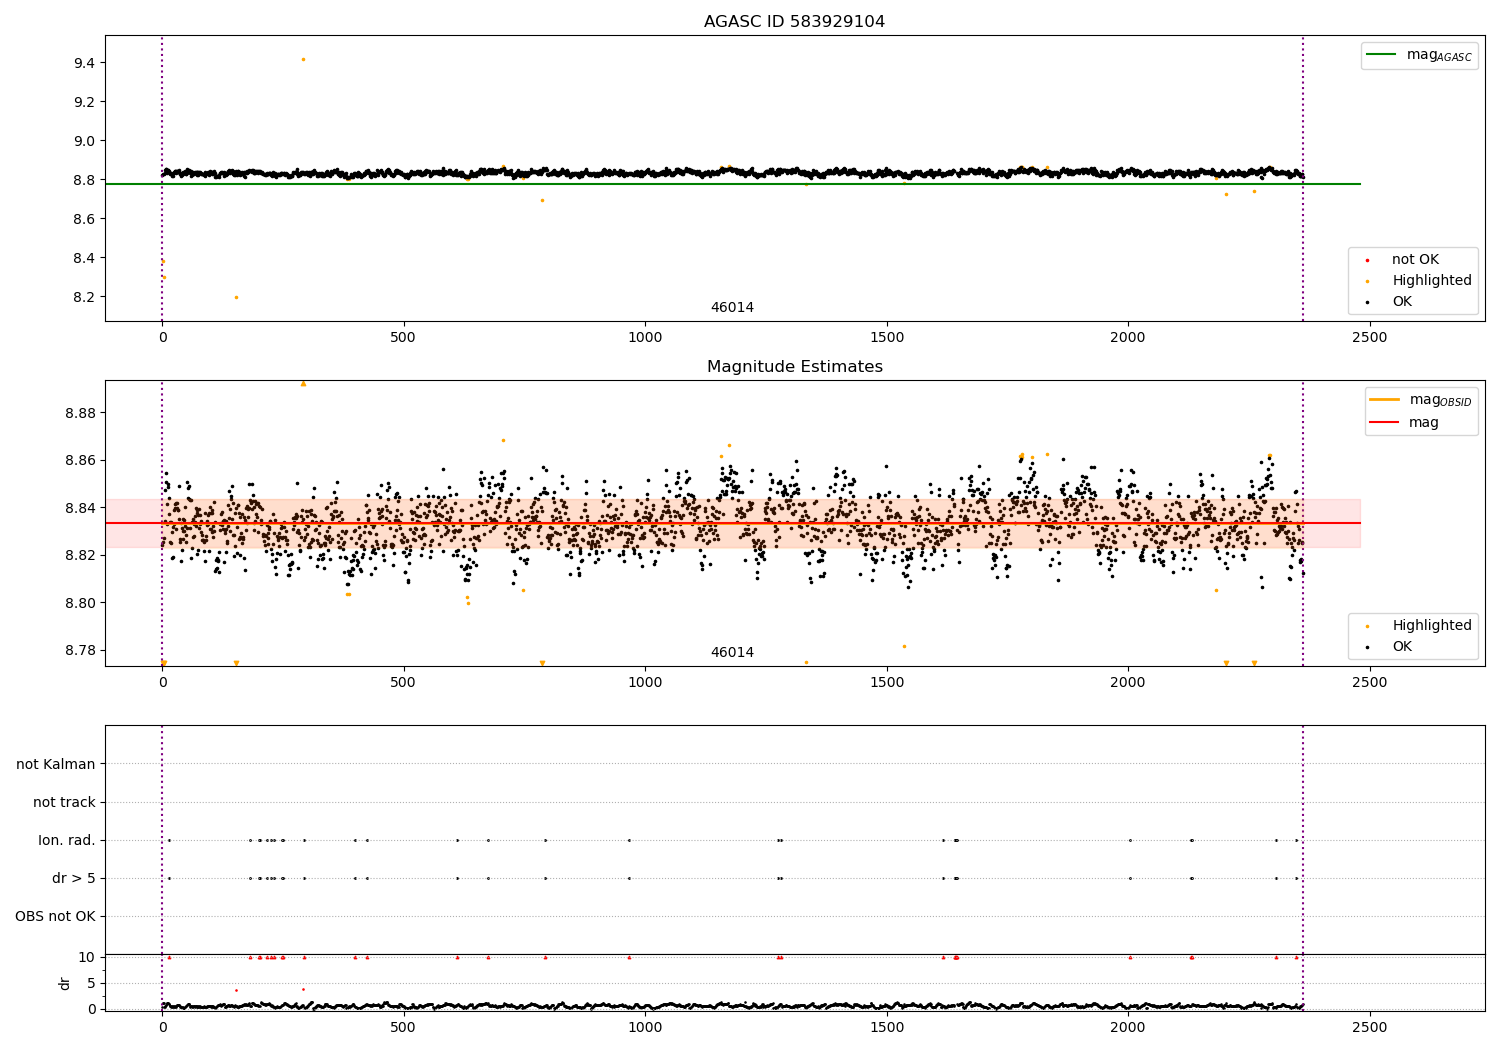Screen dimensions: 1500x1050
Task: Click the 9.4 y-axis tick label
Action: pos(84,63)
